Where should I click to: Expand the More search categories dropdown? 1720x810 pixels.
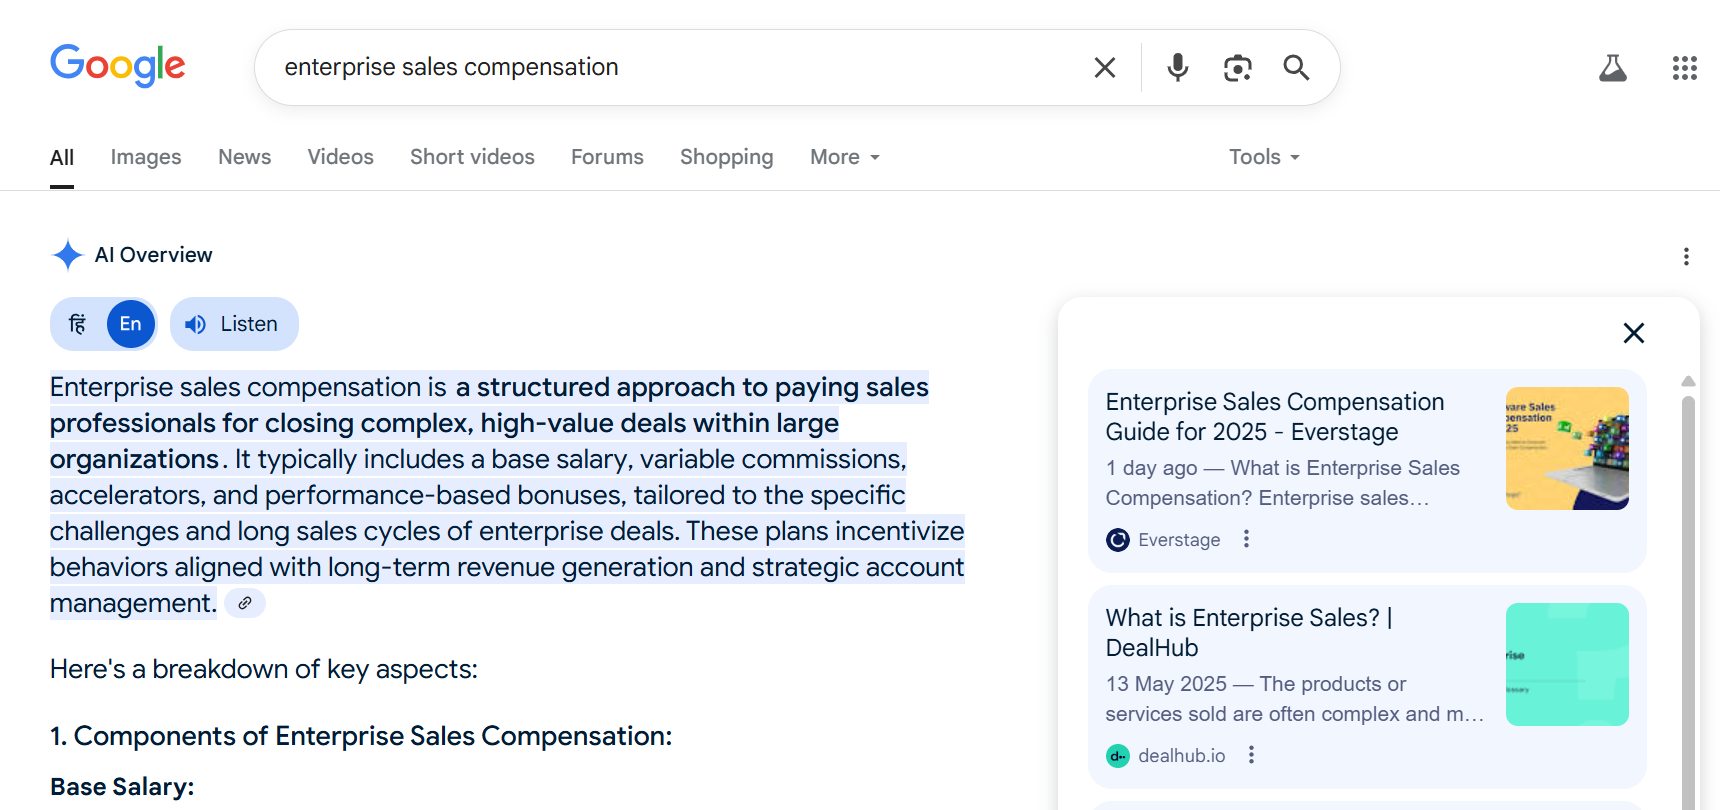[845, 157]
